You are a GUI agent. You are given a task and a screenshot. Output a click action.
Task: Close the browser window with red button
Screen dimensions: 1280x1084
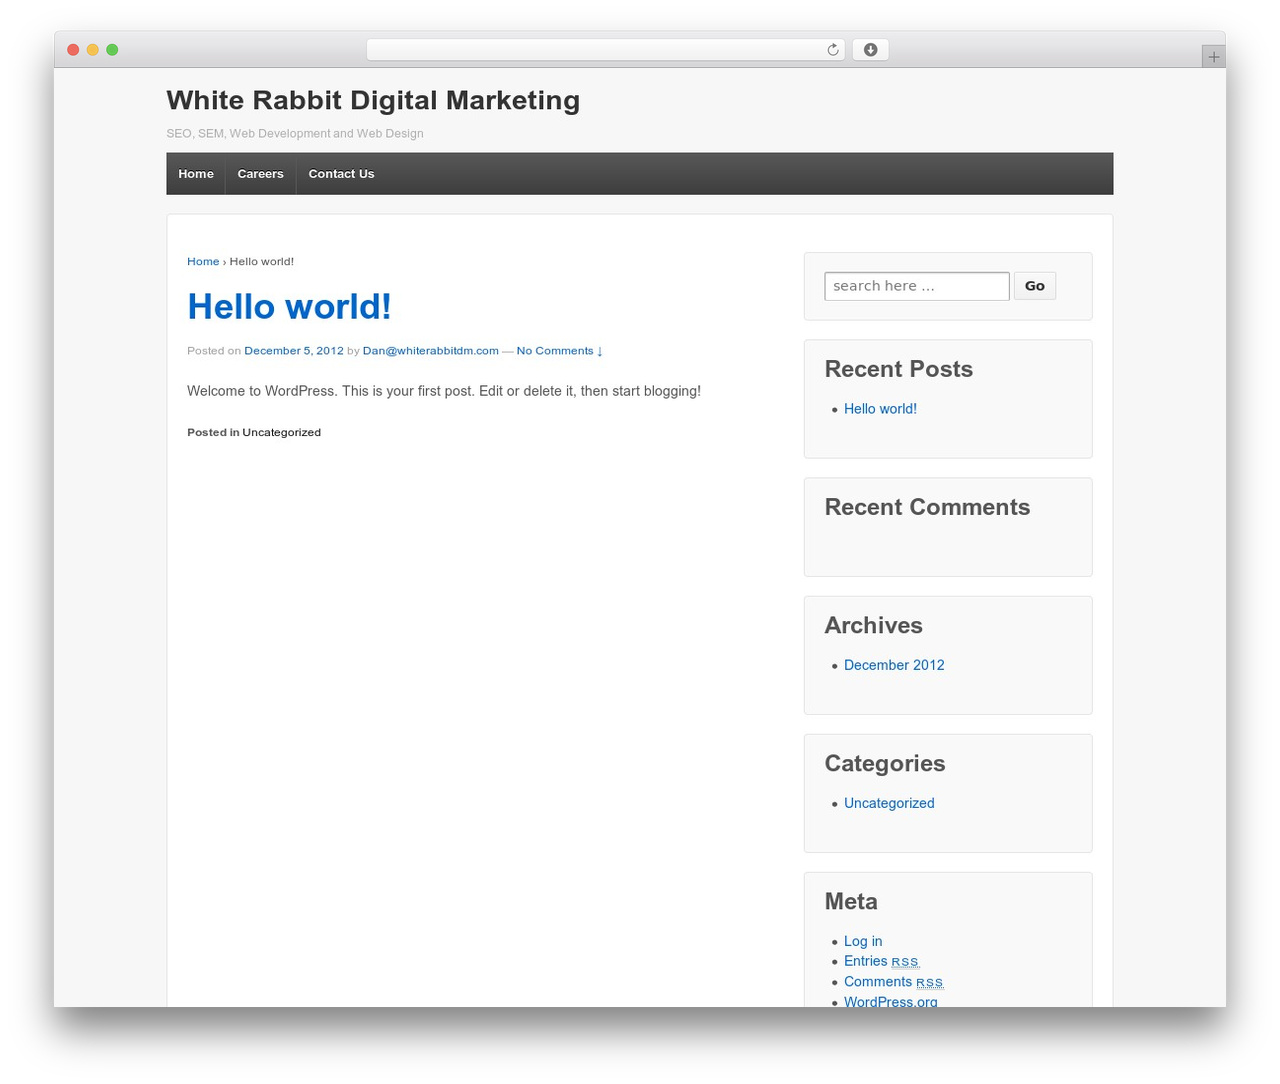[x=73, y=50]
